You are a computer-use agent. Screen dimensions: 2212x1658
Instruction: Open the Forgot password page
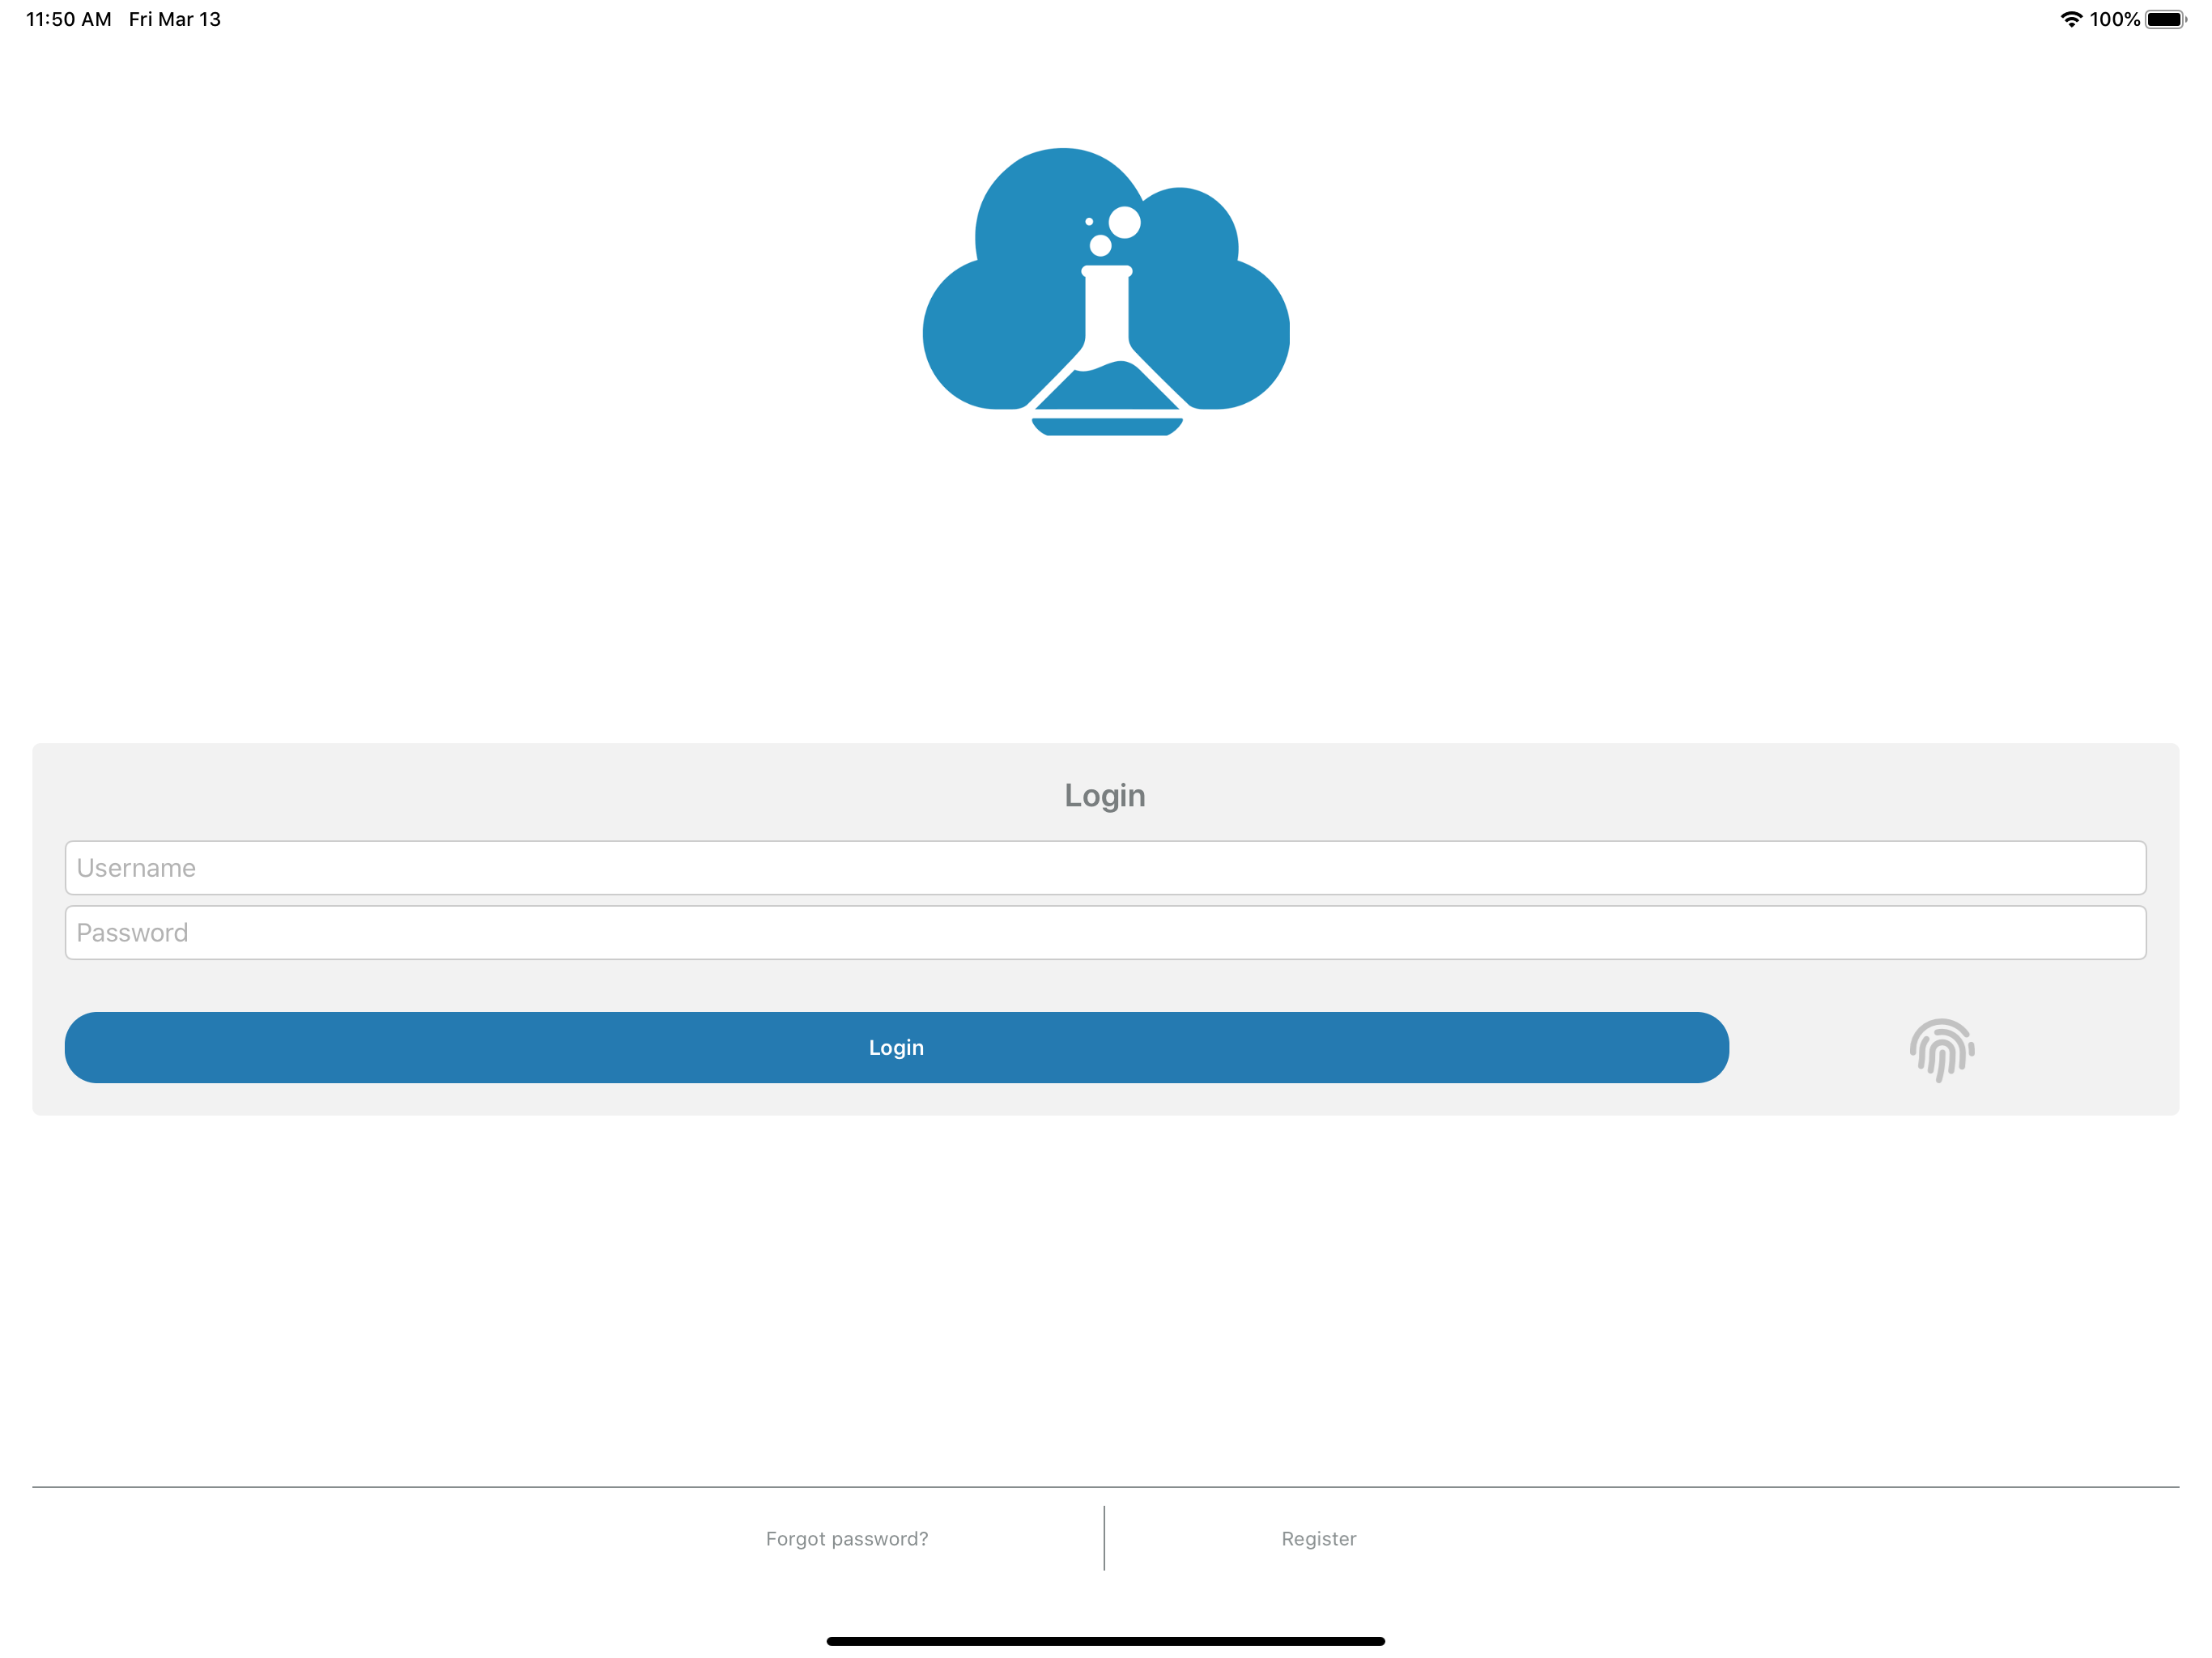tap(846, 1538)
